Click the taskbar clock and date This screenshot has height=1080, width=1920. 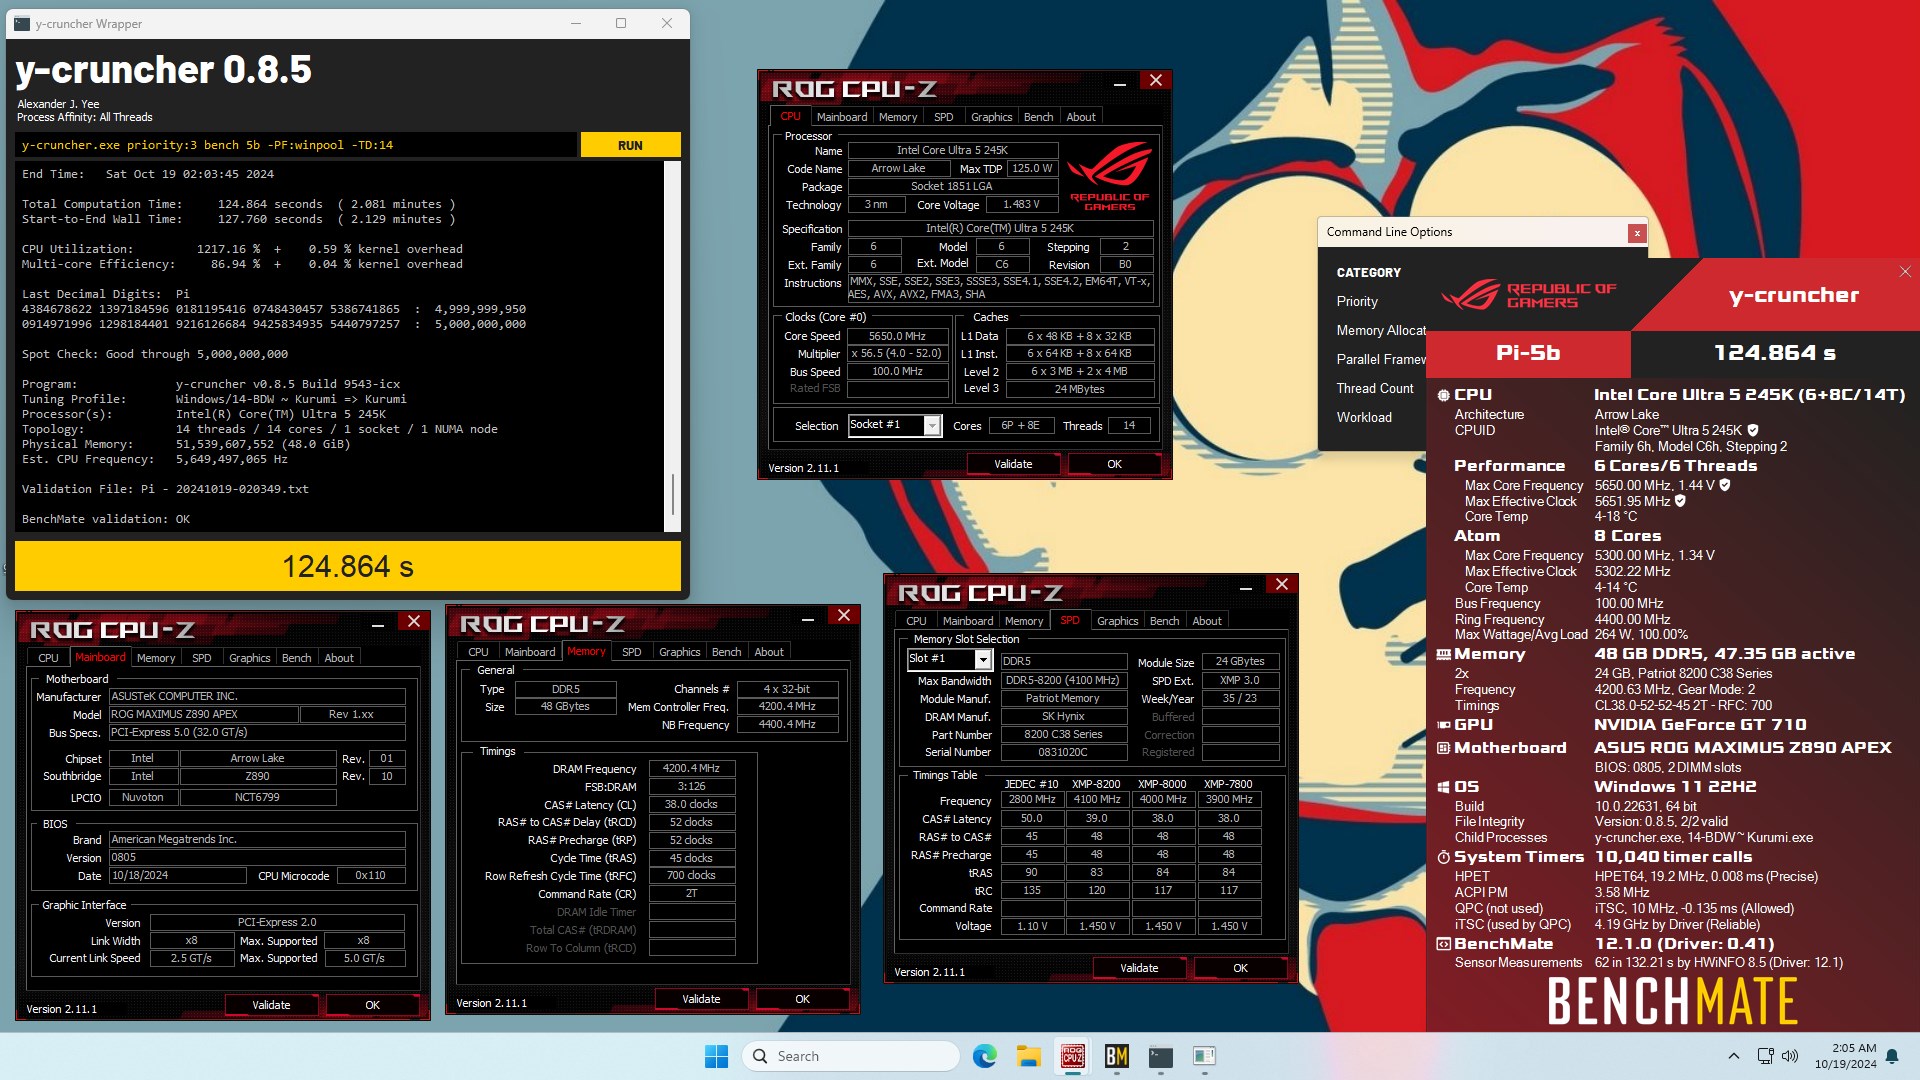click(1846, 1056)
